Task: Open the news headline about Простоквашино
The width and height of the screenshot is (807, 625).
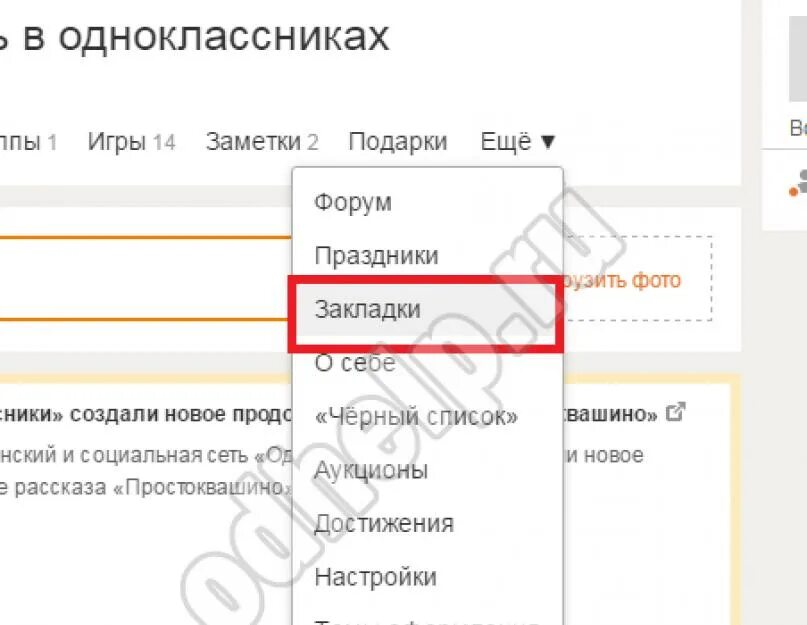Action: [x=329, y=414]
